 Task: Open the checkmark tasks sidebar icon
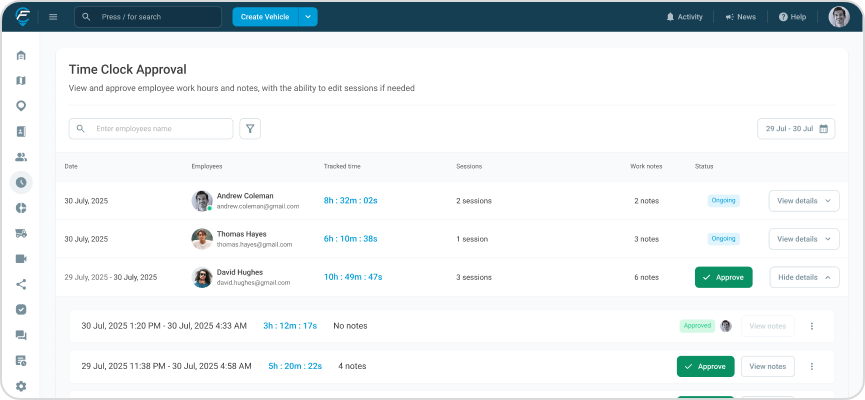[x=21, y=310]
